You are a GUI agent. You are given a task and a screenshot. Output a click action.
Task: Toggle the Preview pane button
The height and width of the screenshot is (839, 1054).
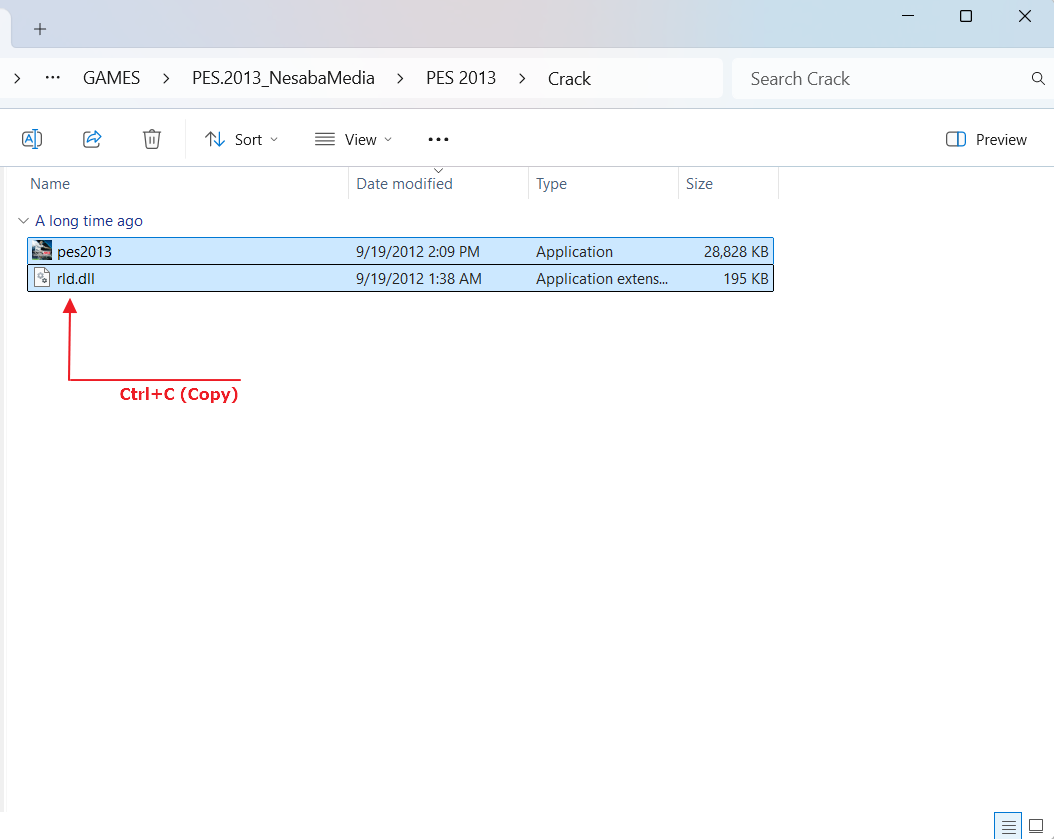coord(986,139)
